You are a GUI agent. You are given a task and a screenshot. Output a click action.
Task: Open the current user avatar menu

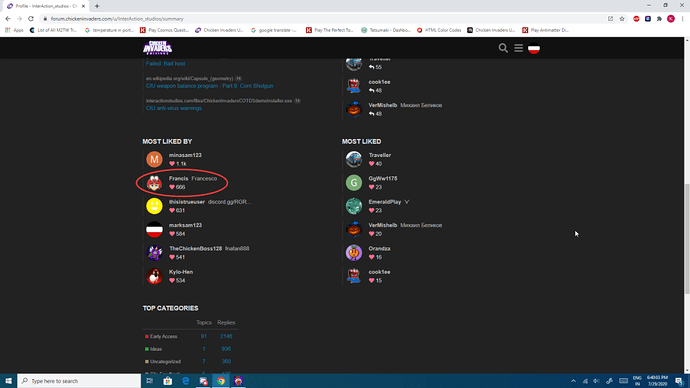pyautogui.click(x=534, y=48)
